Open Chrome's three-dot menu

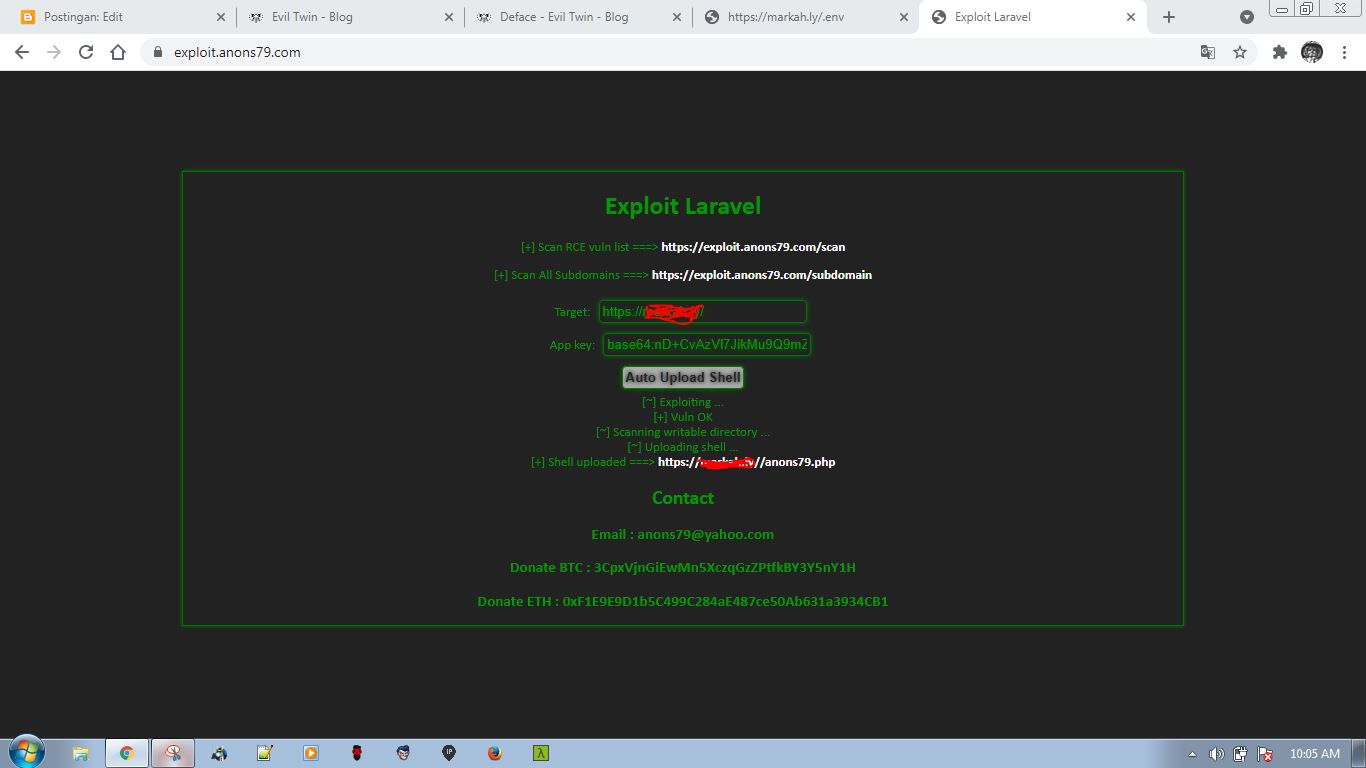(1344, 52)
